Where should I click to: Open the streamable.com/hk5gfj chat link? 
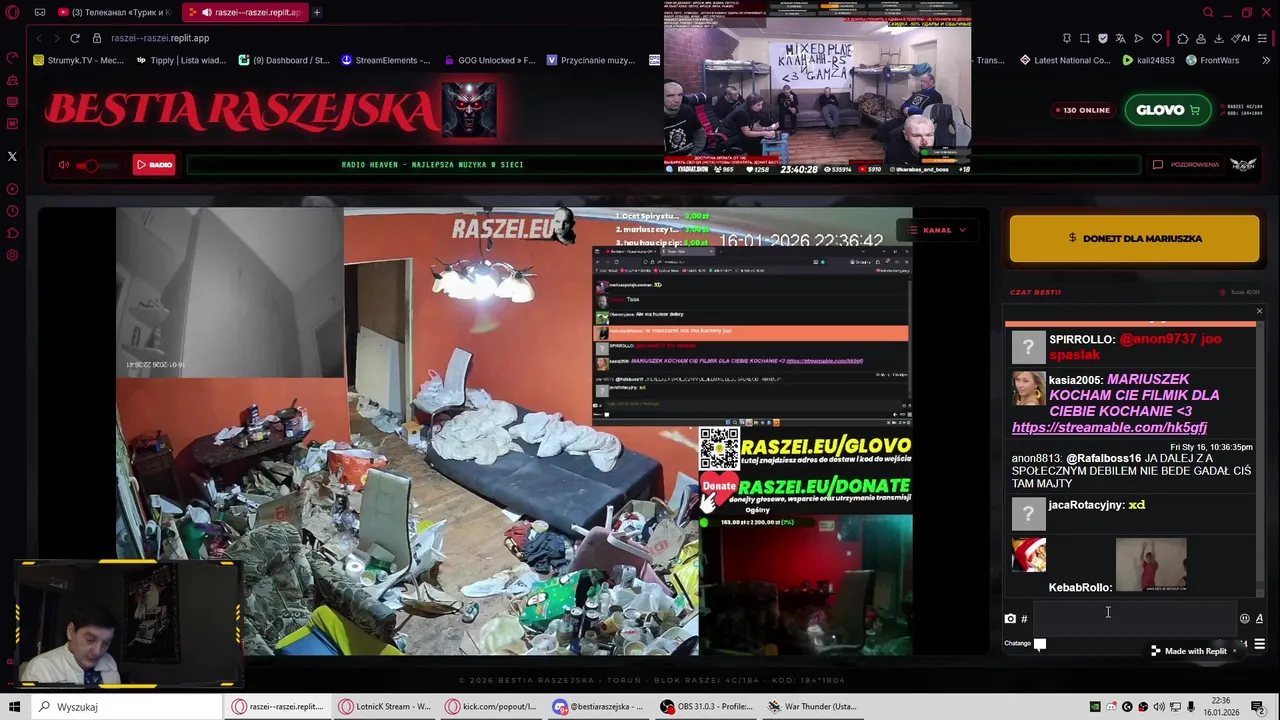coord(1109,427)
